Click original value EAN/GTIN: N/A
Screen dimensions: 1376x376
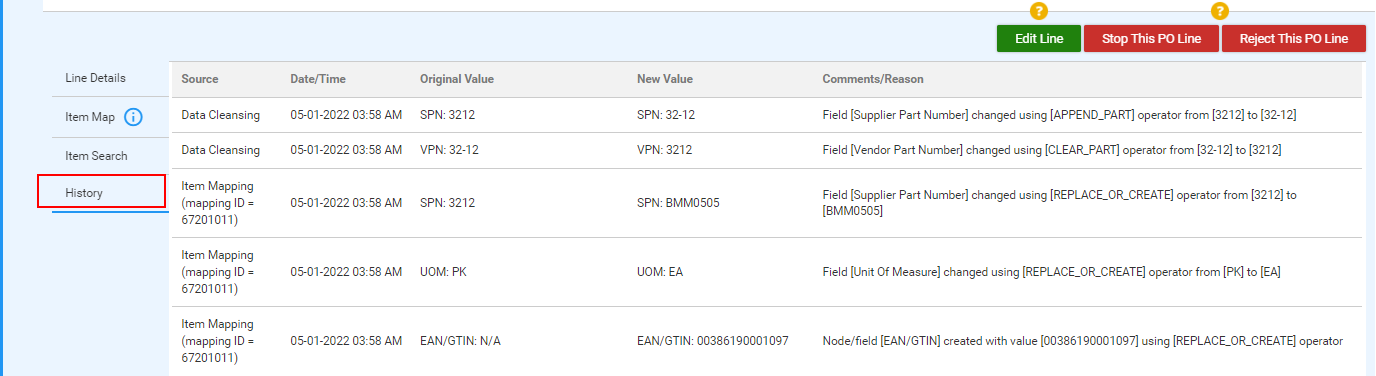460,341
